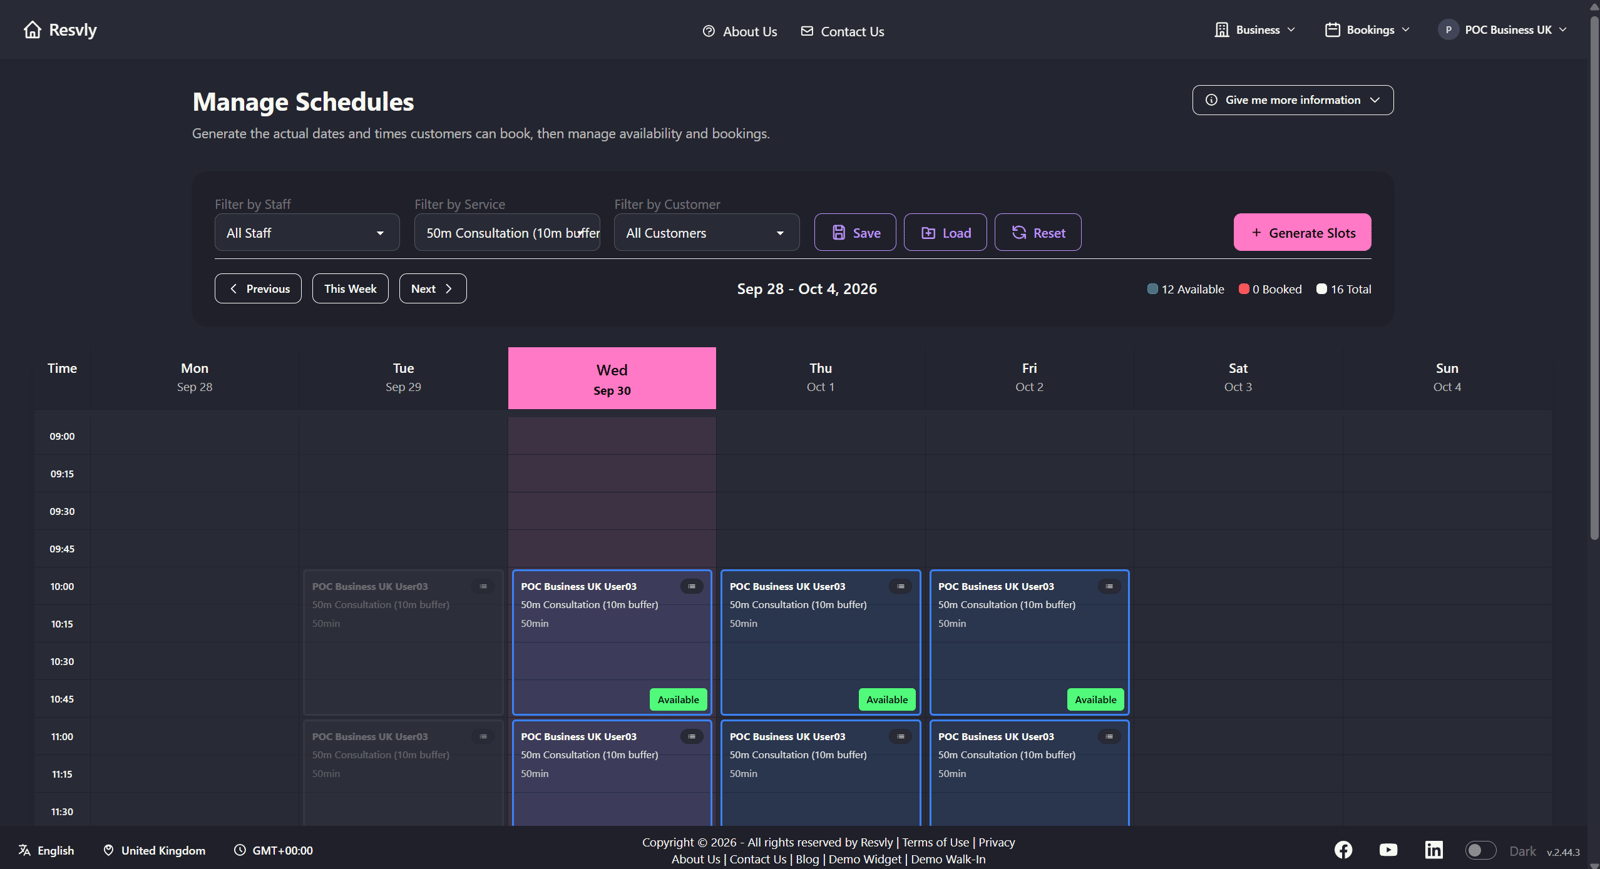Load saved filters
The image size is (1600, 869).
coord(945,233)
